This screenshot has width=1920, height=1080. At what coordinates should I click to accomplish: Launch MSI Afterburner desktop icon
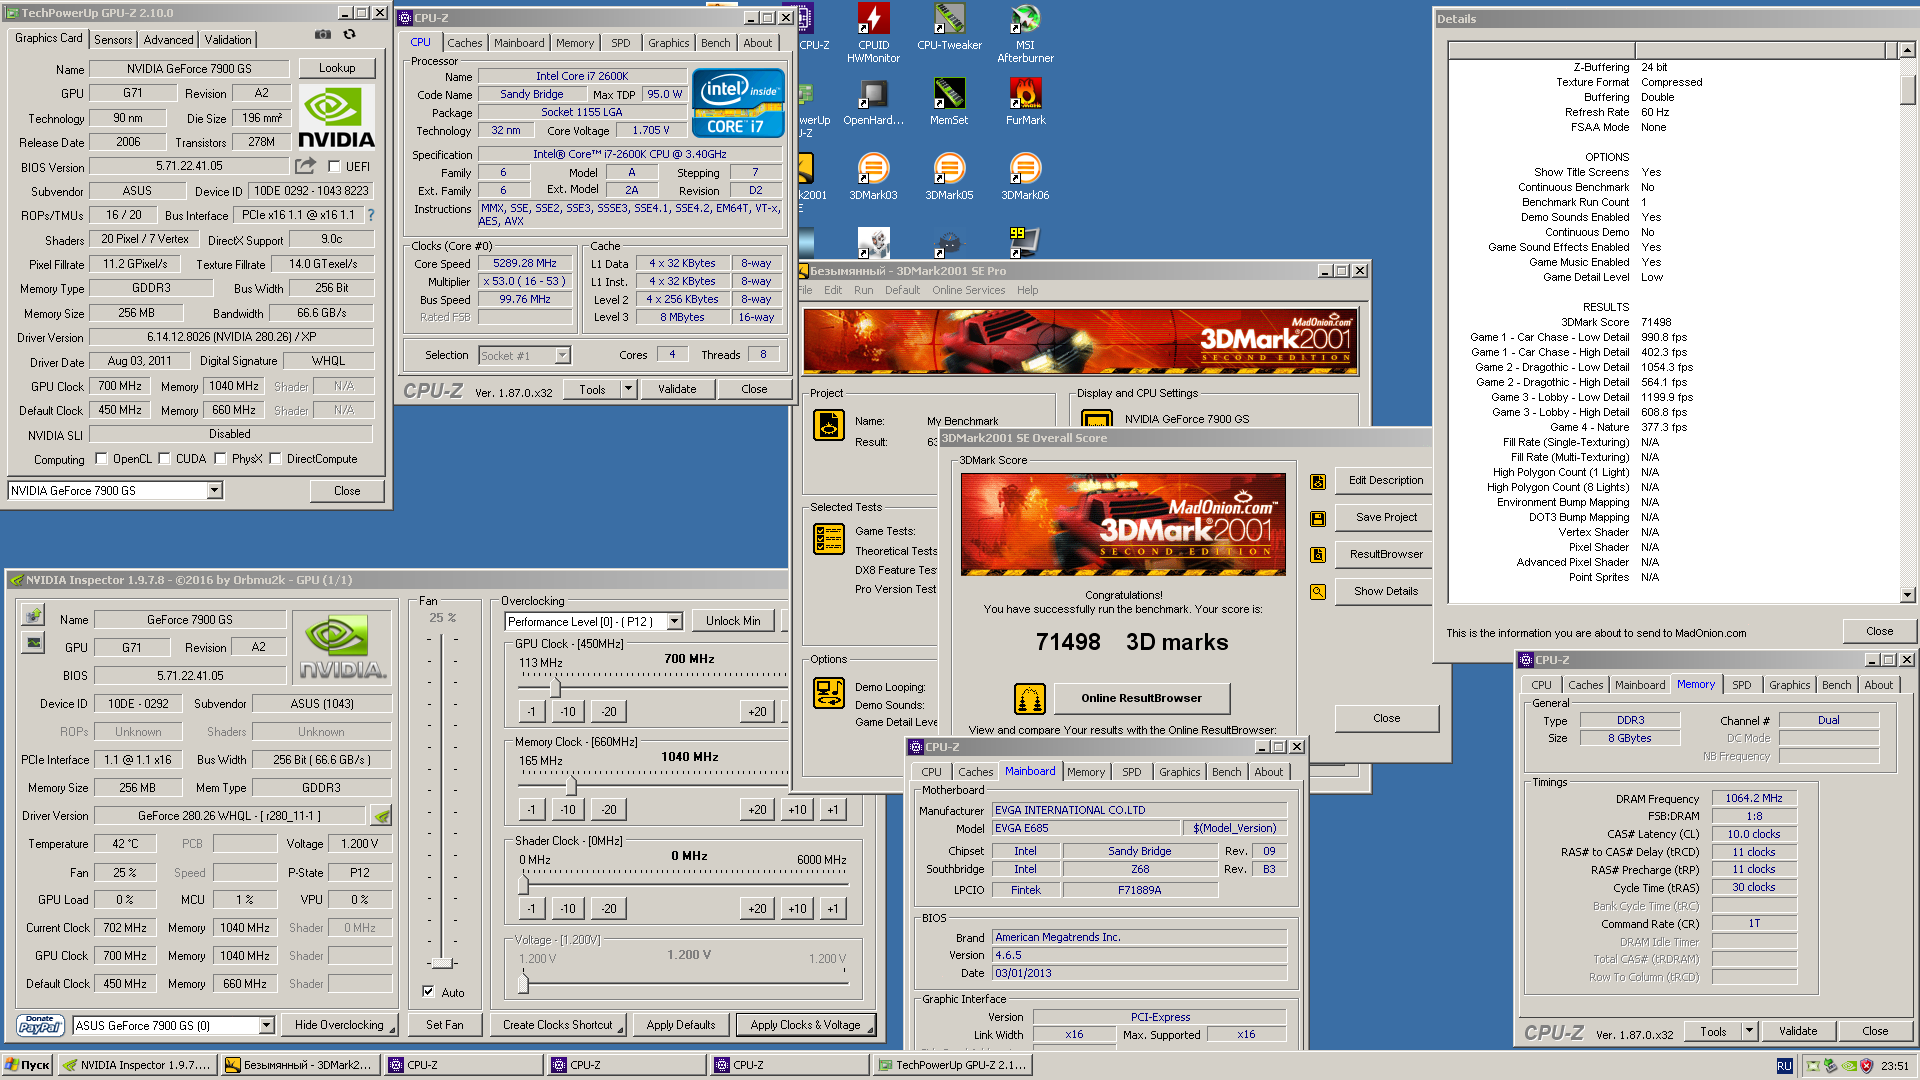pos(1025,32)
